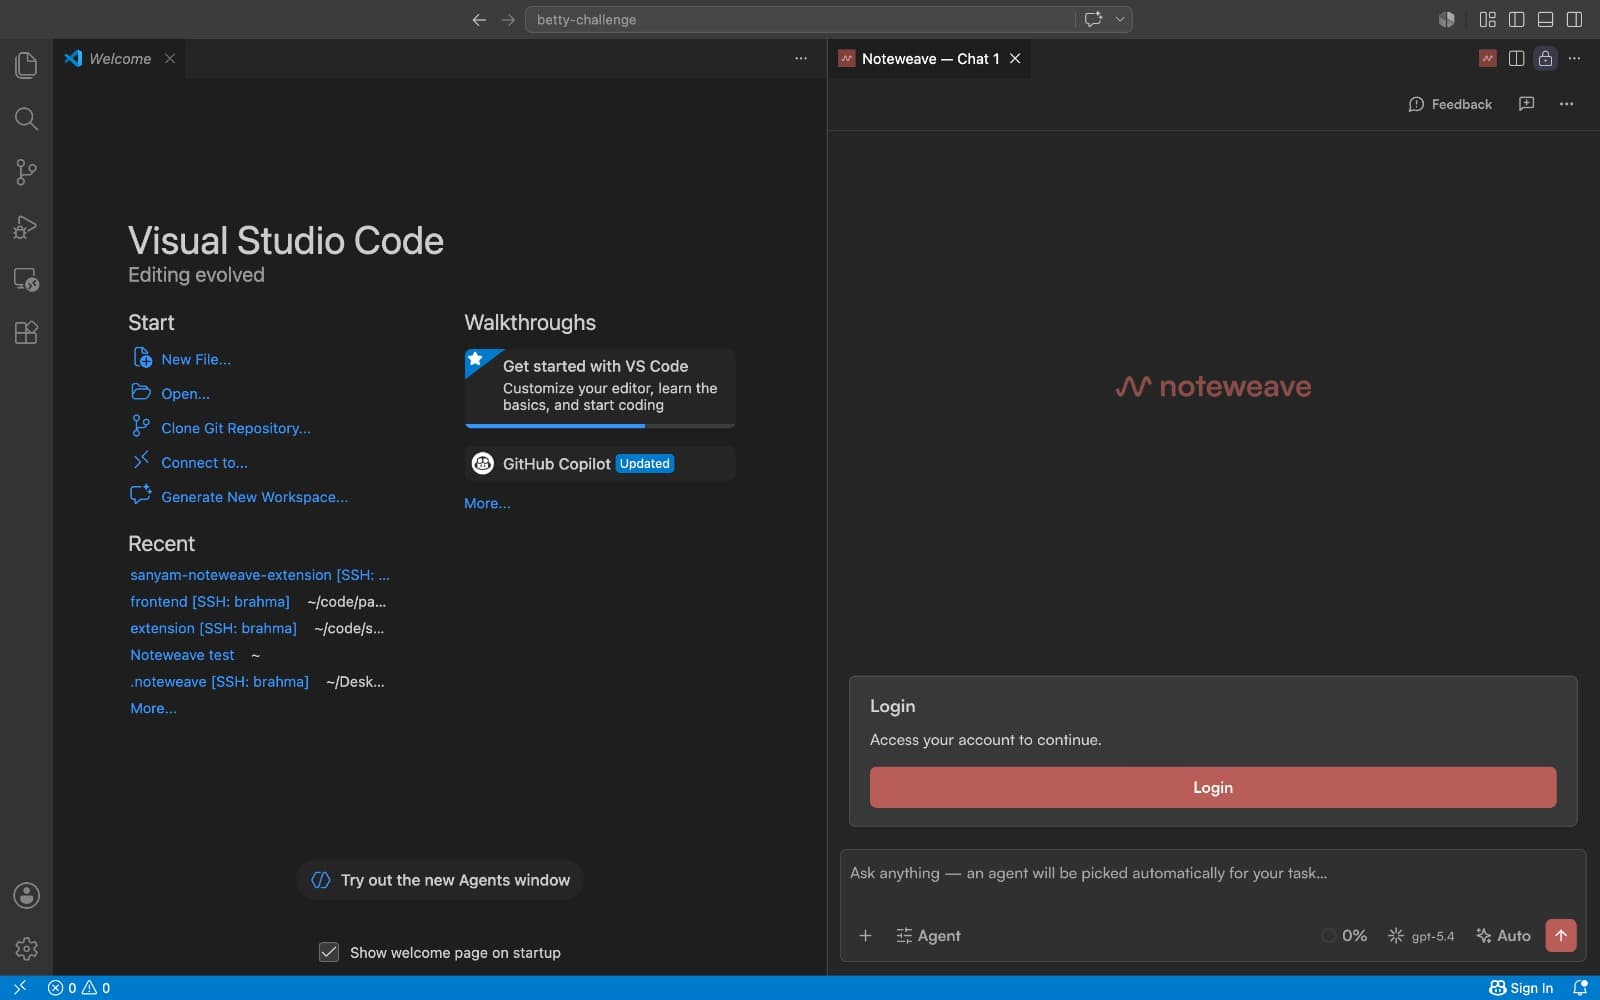Open Remote Explorer view in activity bar
The width and height of the screenshot is (1600, 1000).
26,279
